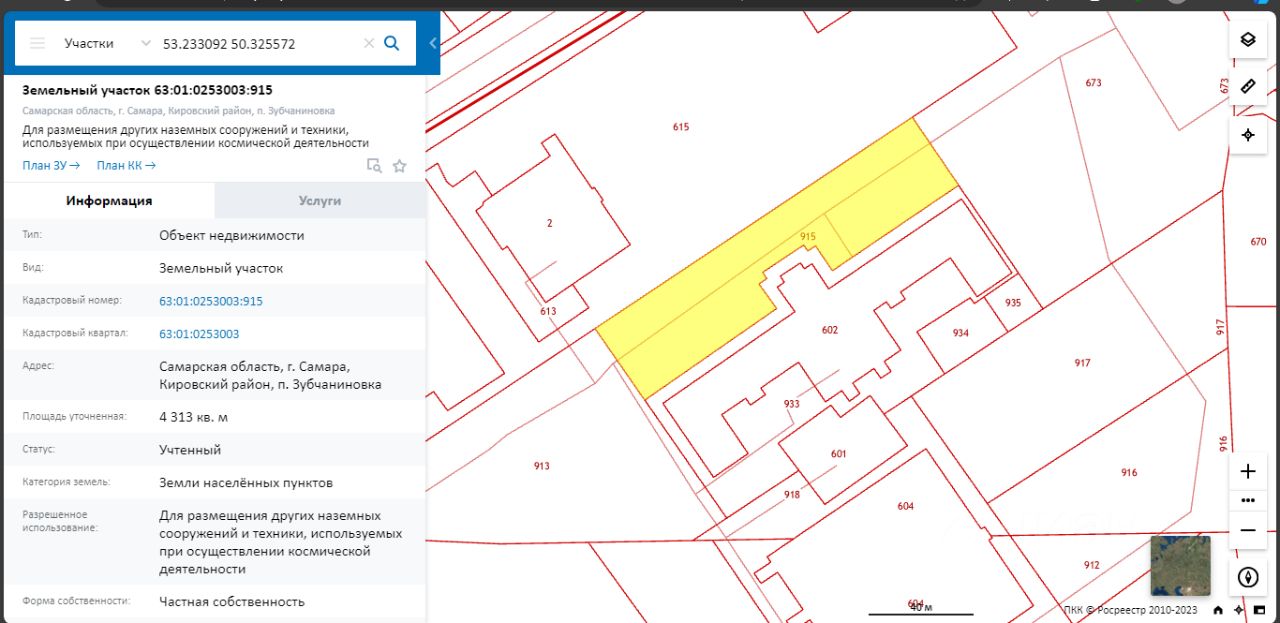Select parcel 935 on the map
1280x623 pixels.
point(1013,302)
